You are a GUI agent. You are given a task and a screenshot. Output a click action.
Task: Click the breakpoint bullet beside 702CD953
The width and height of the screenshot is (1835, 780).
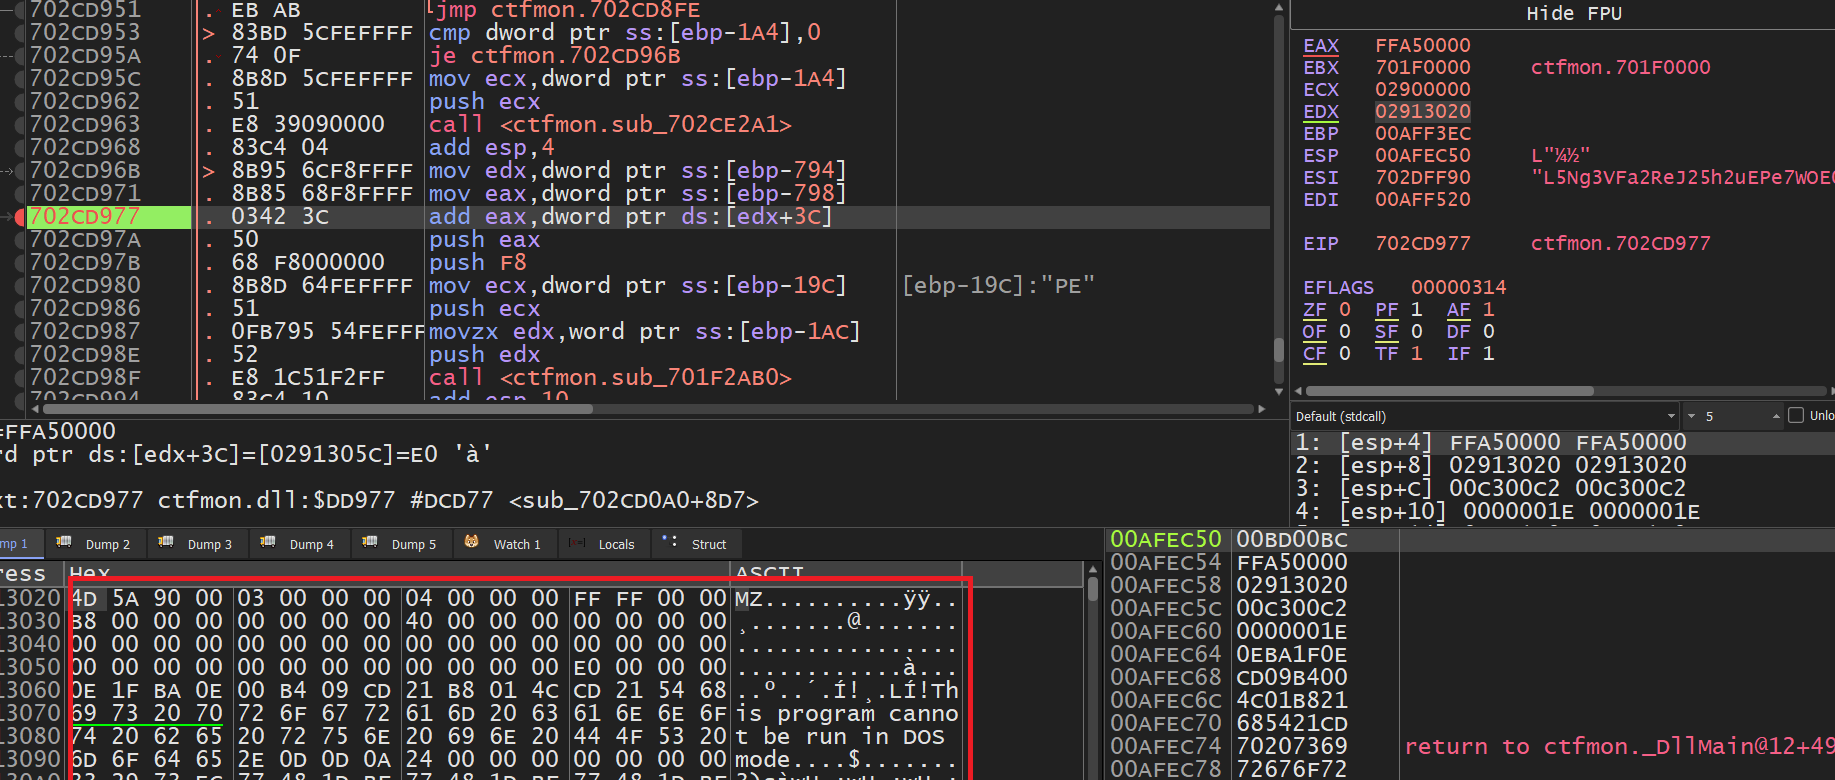[20, 33]
